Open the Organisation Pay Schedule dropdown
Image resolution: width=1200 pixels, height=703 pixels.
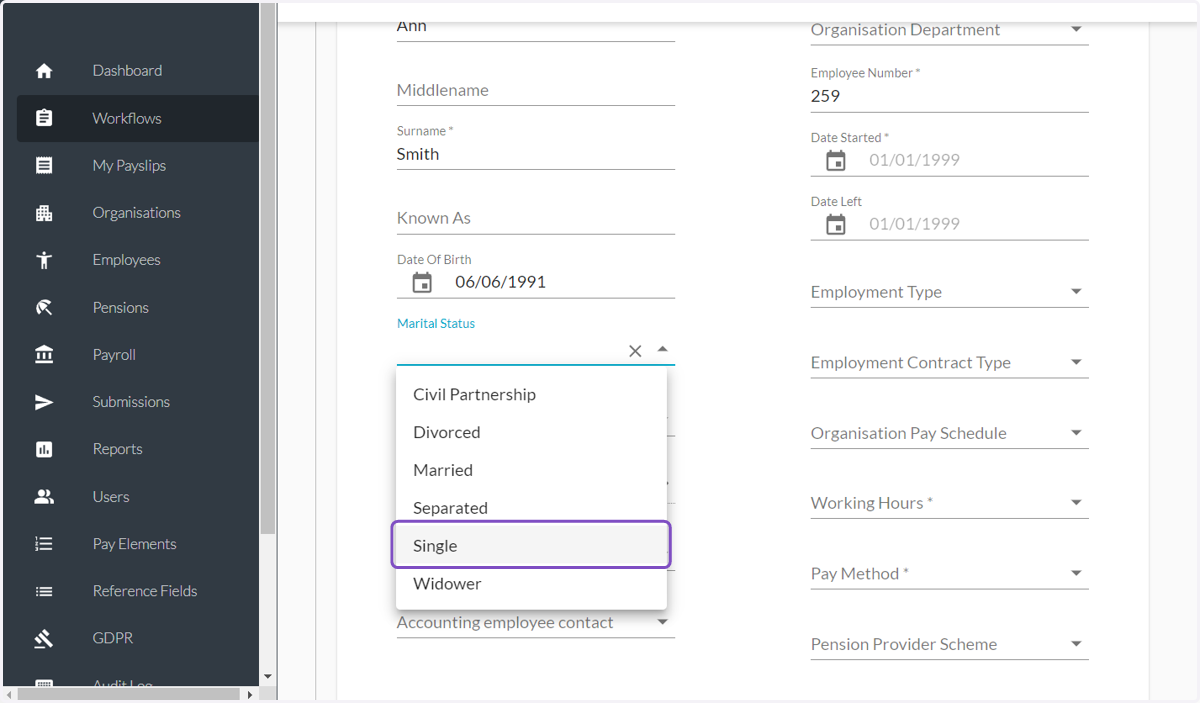1076,433
